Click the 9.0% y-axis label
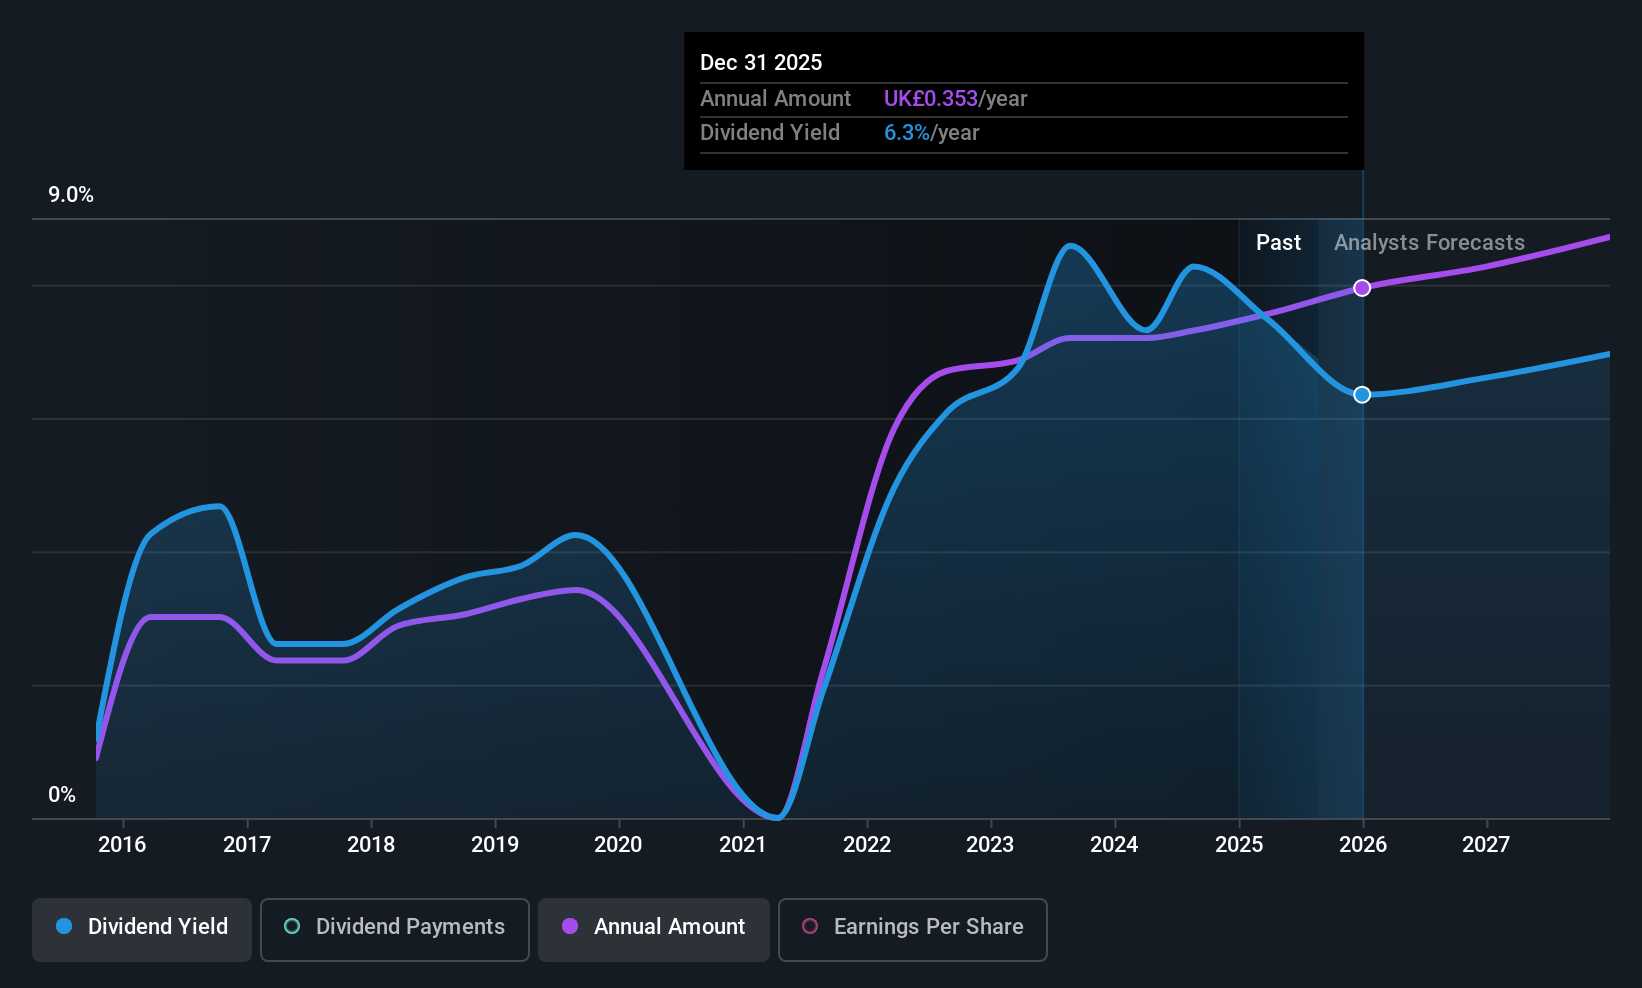1642x988 pixels. pyautogui.click(x=71, y=195)
